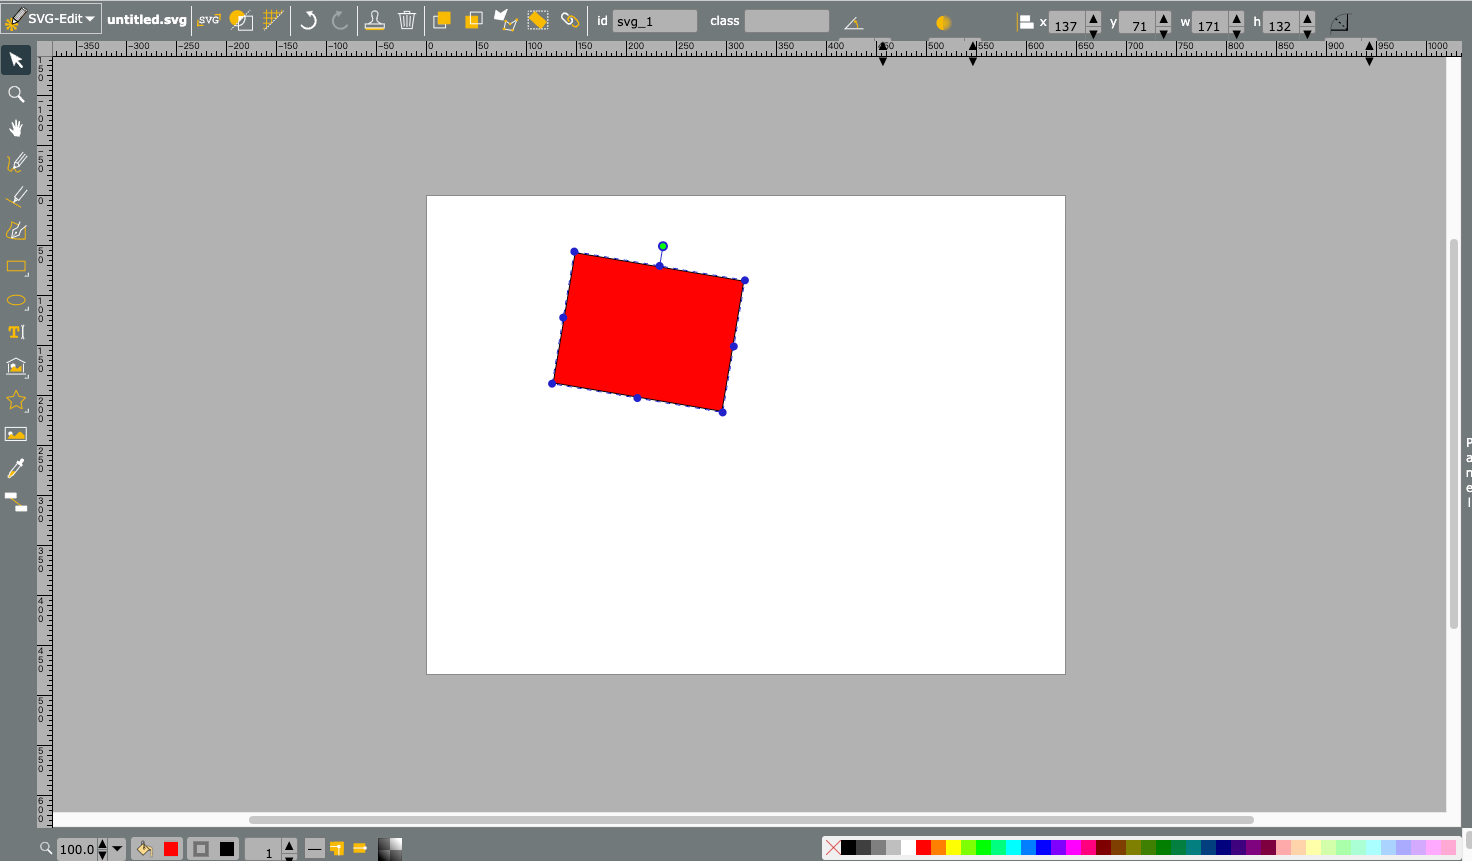Pick the blue swatch from the palette
Screen dimensions: 1472x861
[1043, 848]
